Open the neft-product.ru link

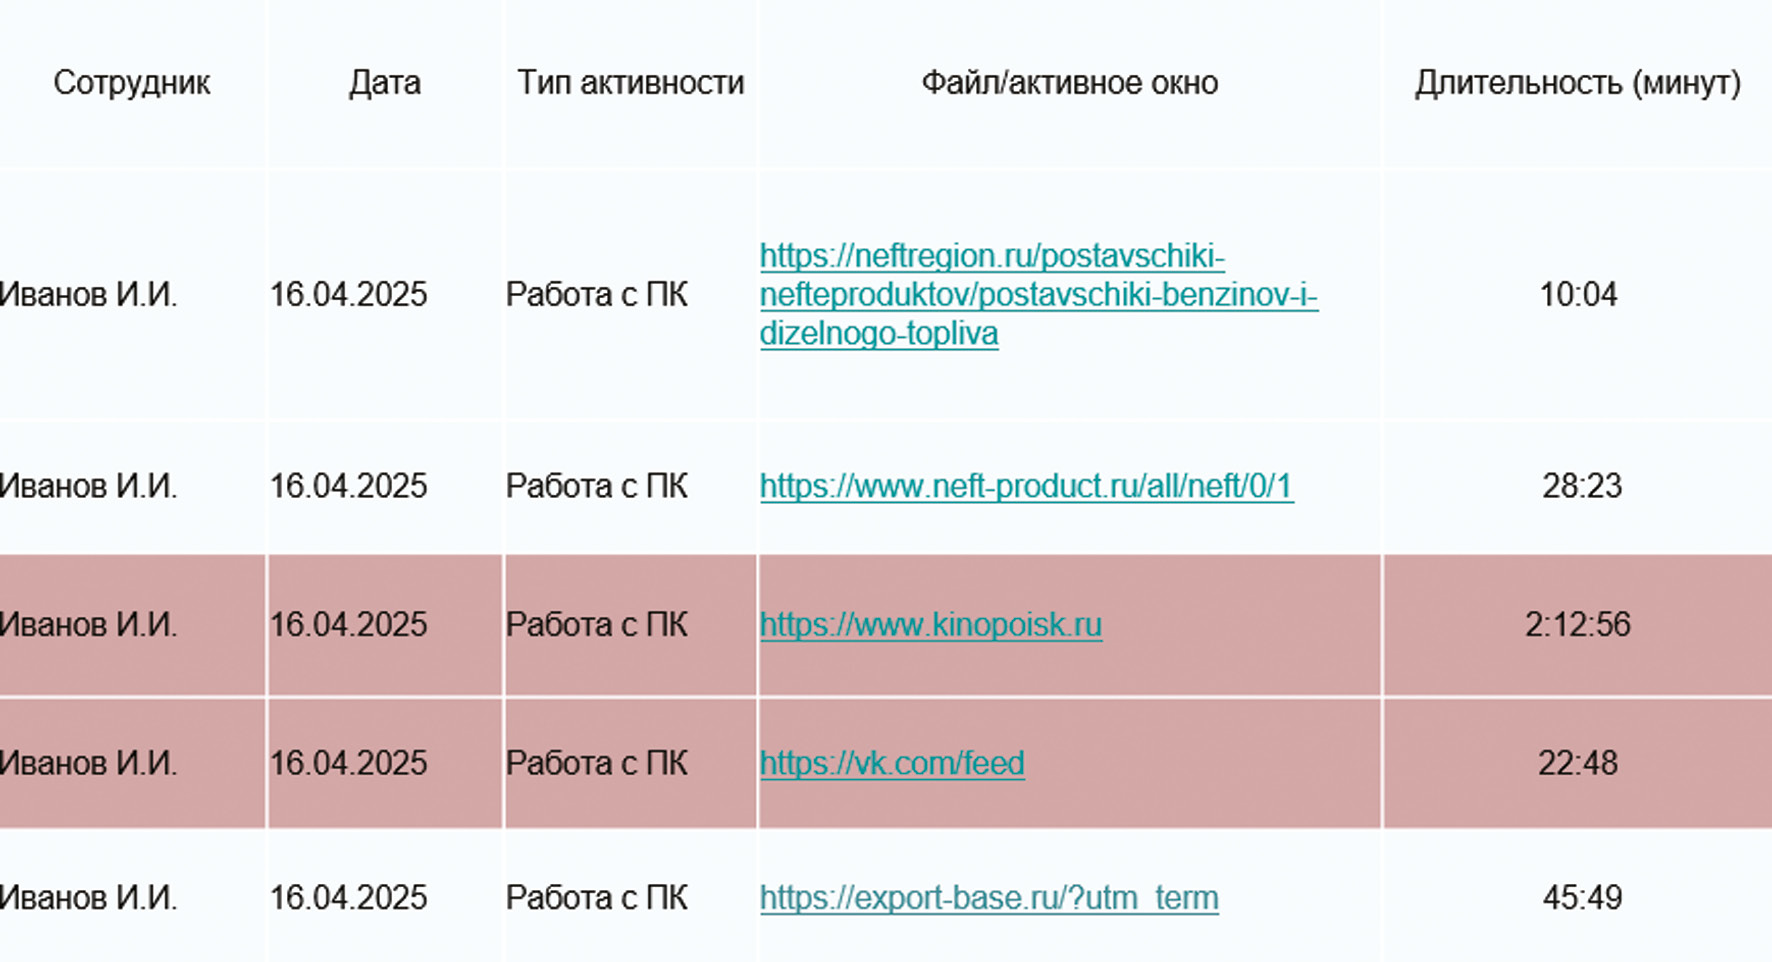tap(1026, 486)
